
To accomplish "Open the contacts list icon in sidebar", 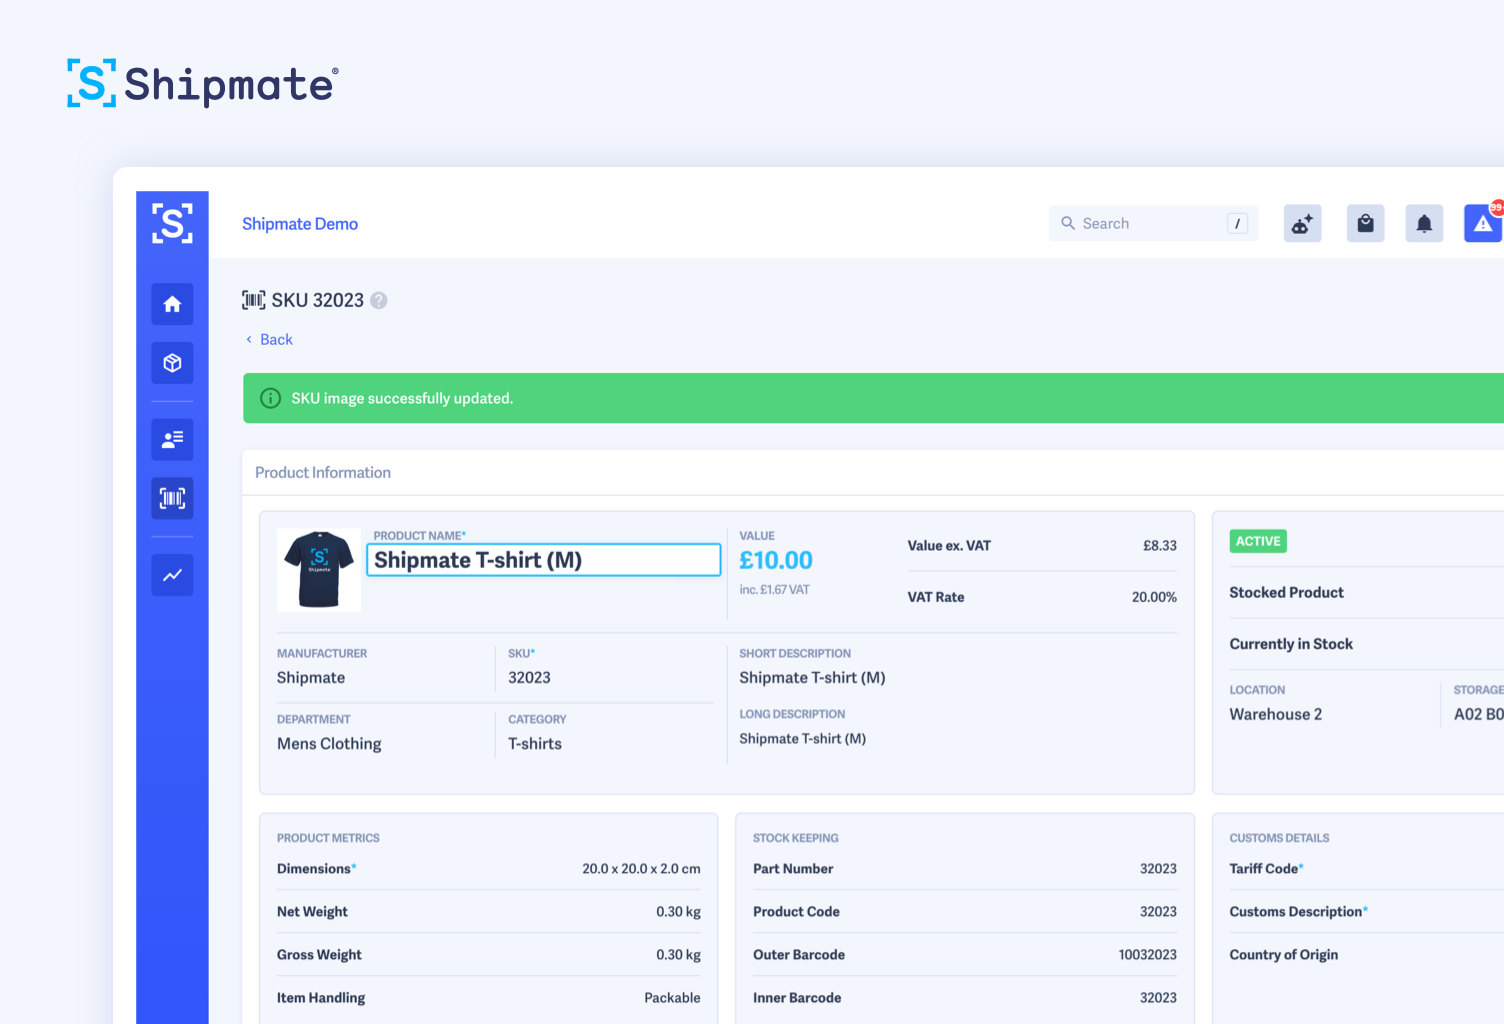I will point(172,439).
